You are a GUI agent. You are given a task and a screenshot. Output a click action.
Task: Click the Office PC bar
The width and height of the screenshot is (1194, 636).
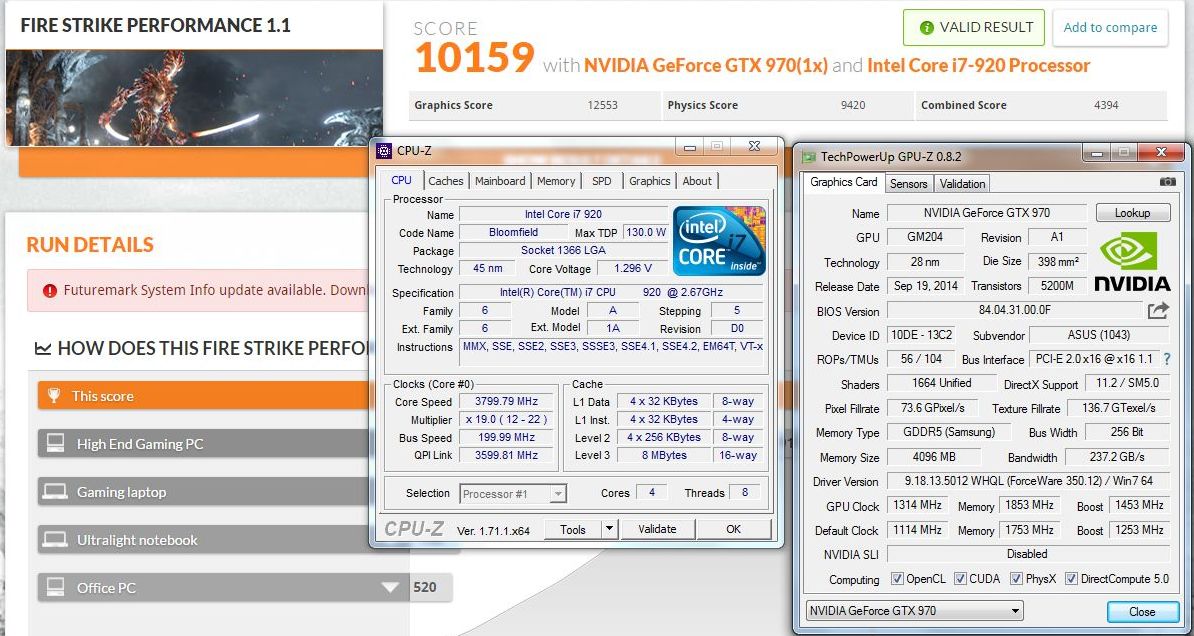[223, 587]
